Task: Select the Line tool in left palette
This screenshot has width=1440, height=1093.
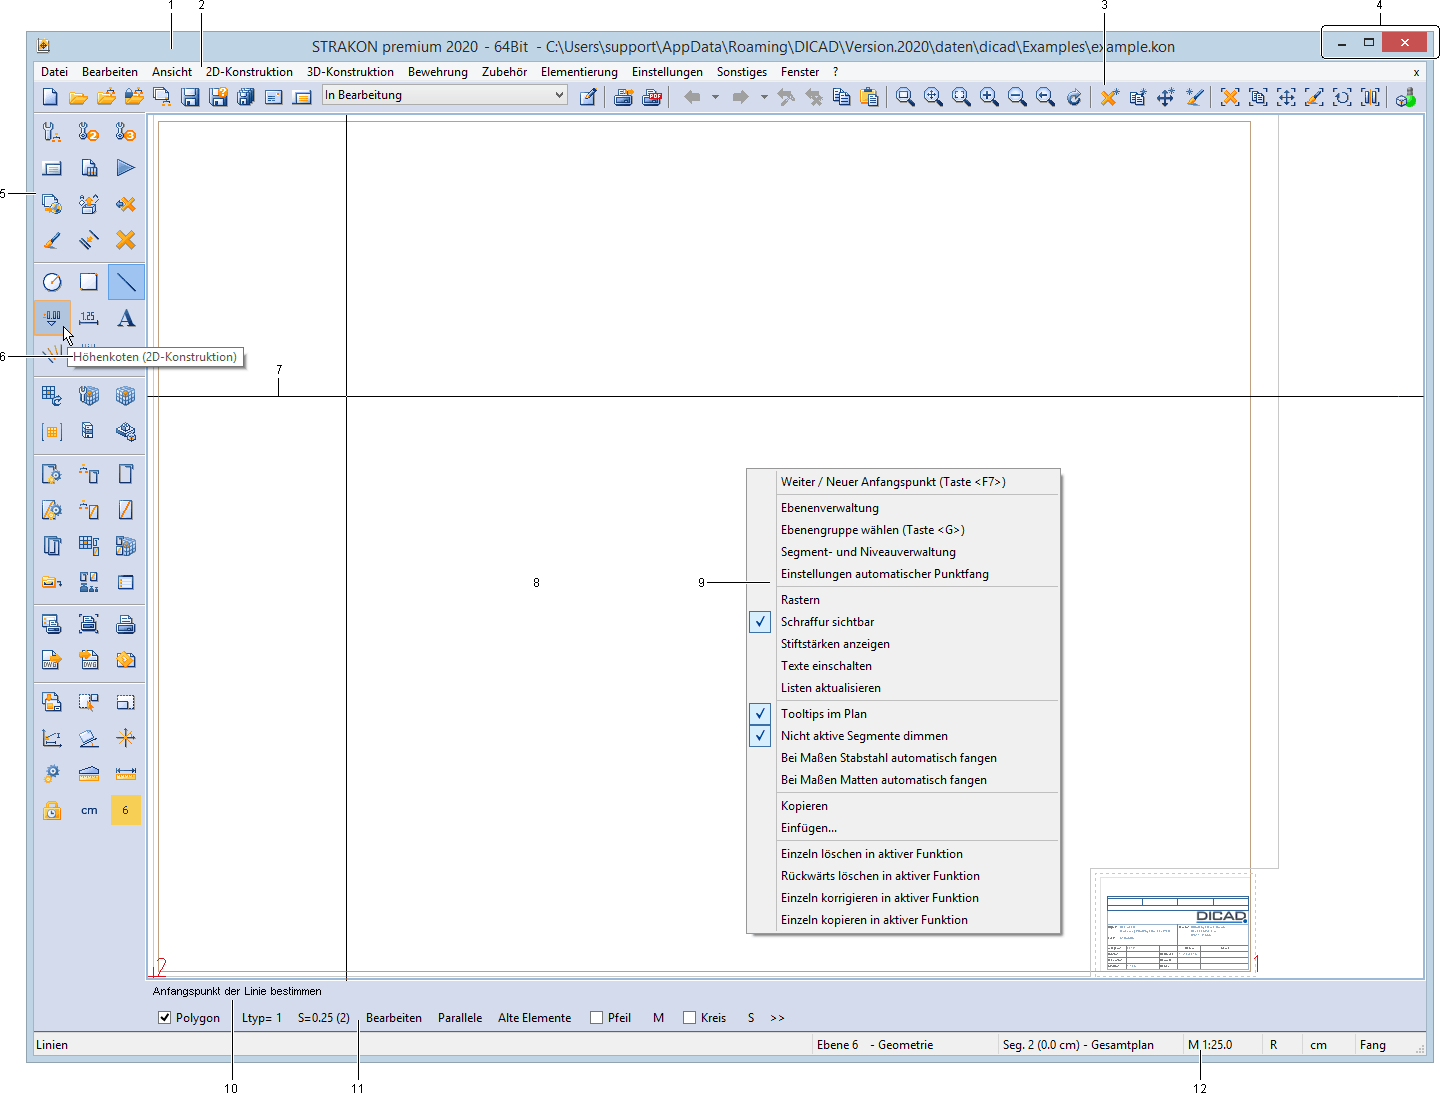Action: (x=126, y=282)
